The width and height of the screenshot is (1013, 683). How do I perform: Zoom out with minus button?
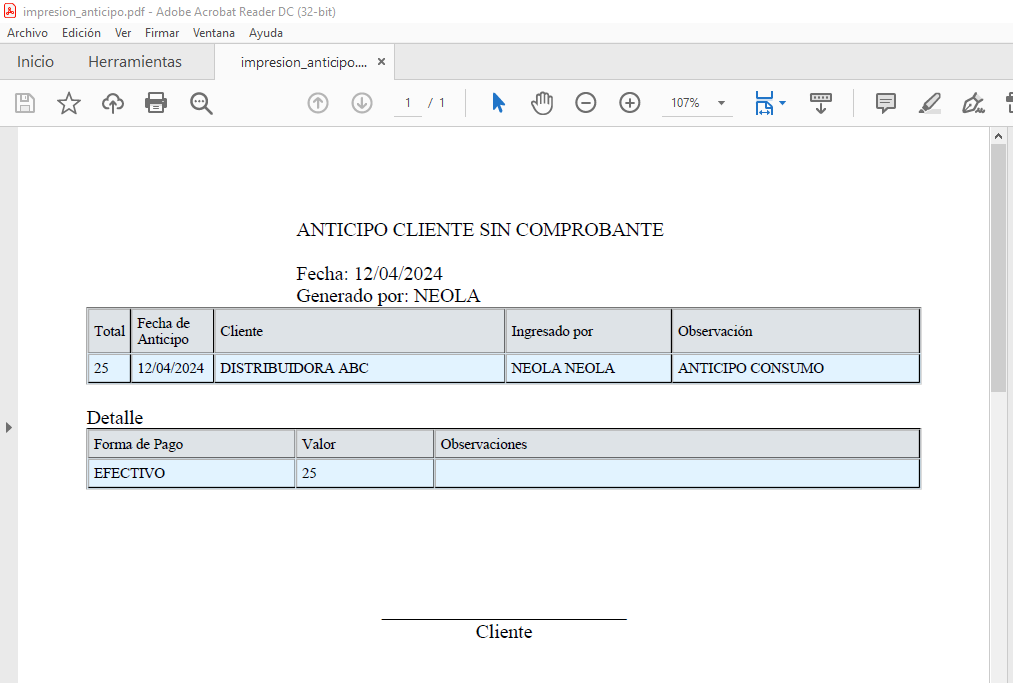coord(586,103)
